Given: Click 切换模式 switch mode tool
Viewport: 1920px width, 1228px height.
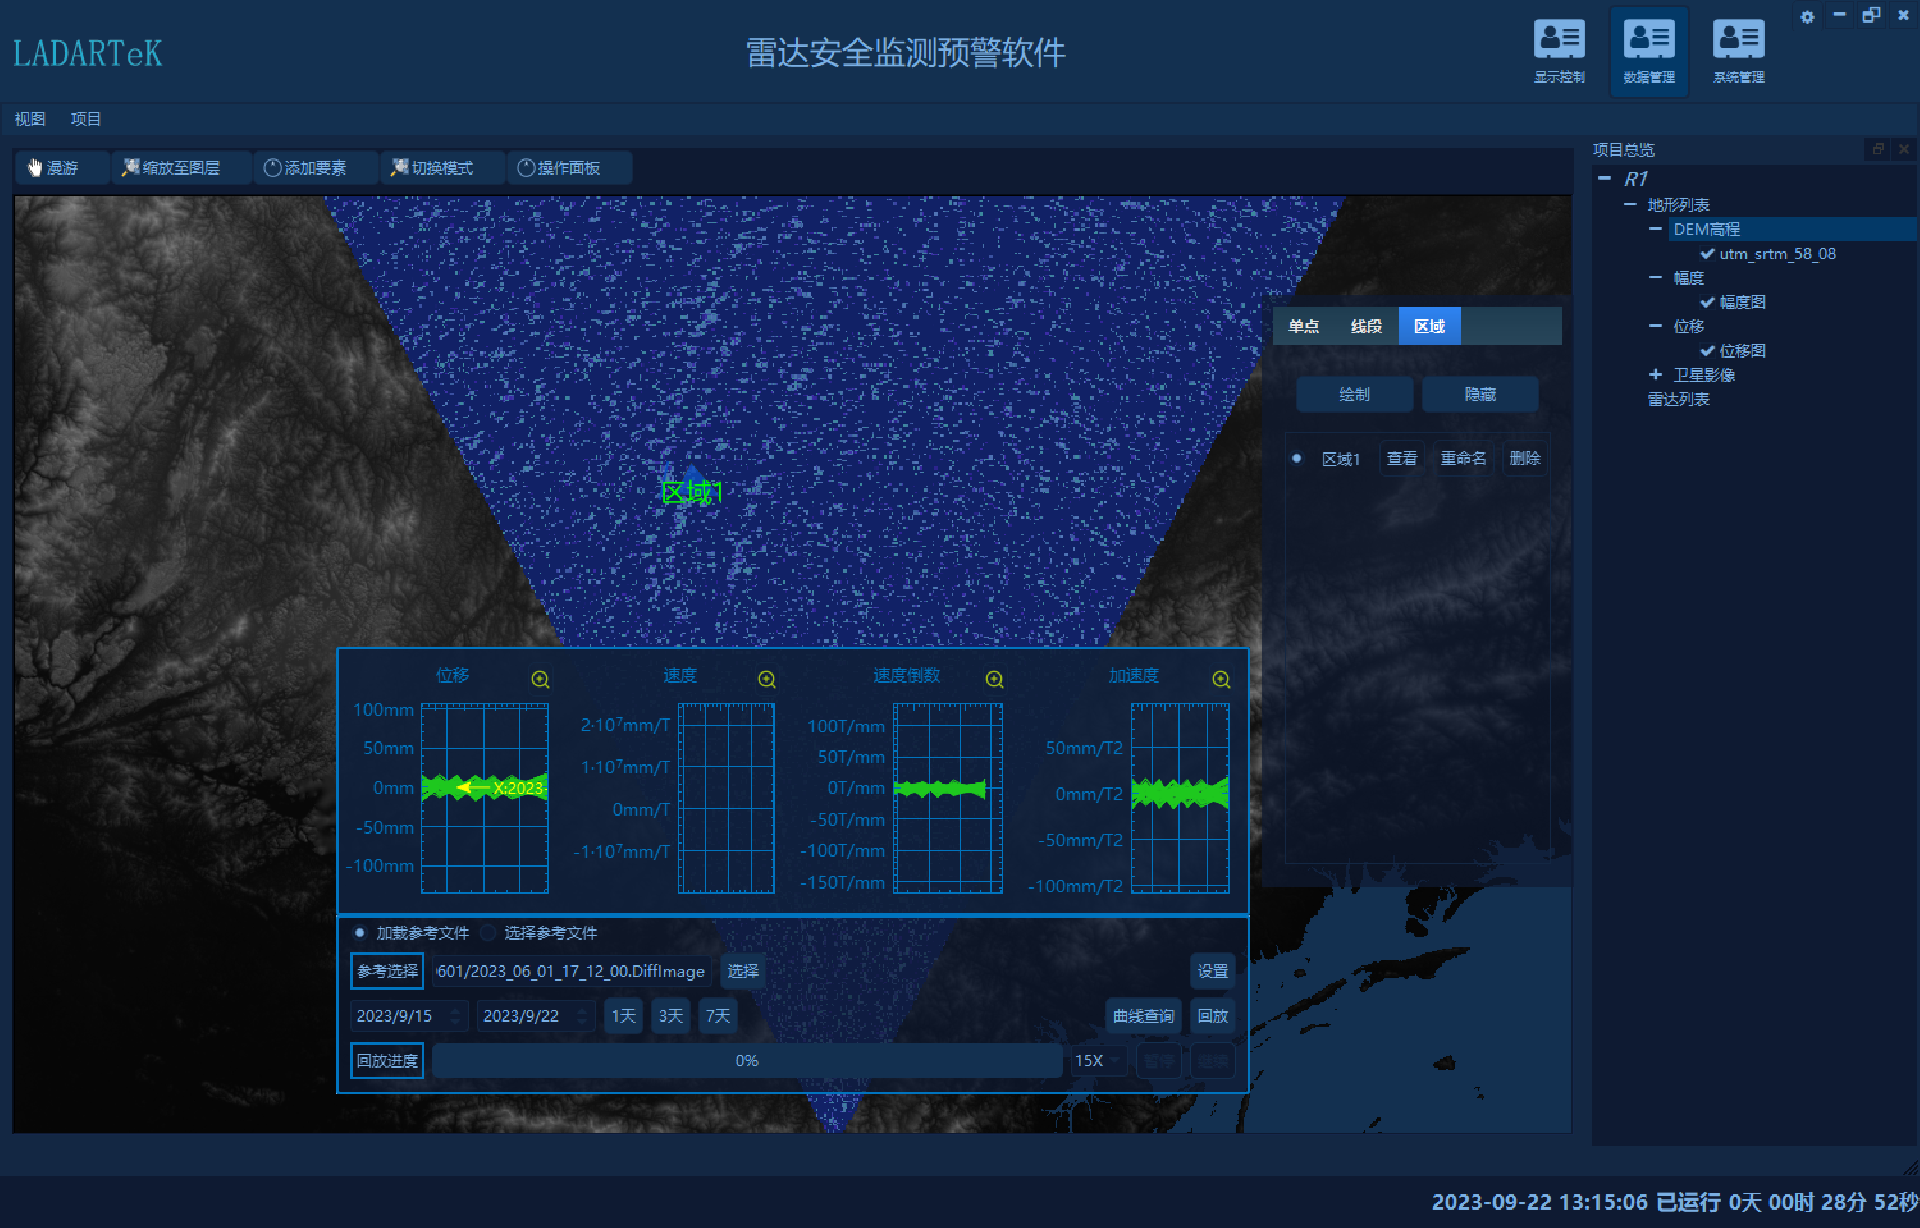Looking at the screenshot, I should coord(442,168).
